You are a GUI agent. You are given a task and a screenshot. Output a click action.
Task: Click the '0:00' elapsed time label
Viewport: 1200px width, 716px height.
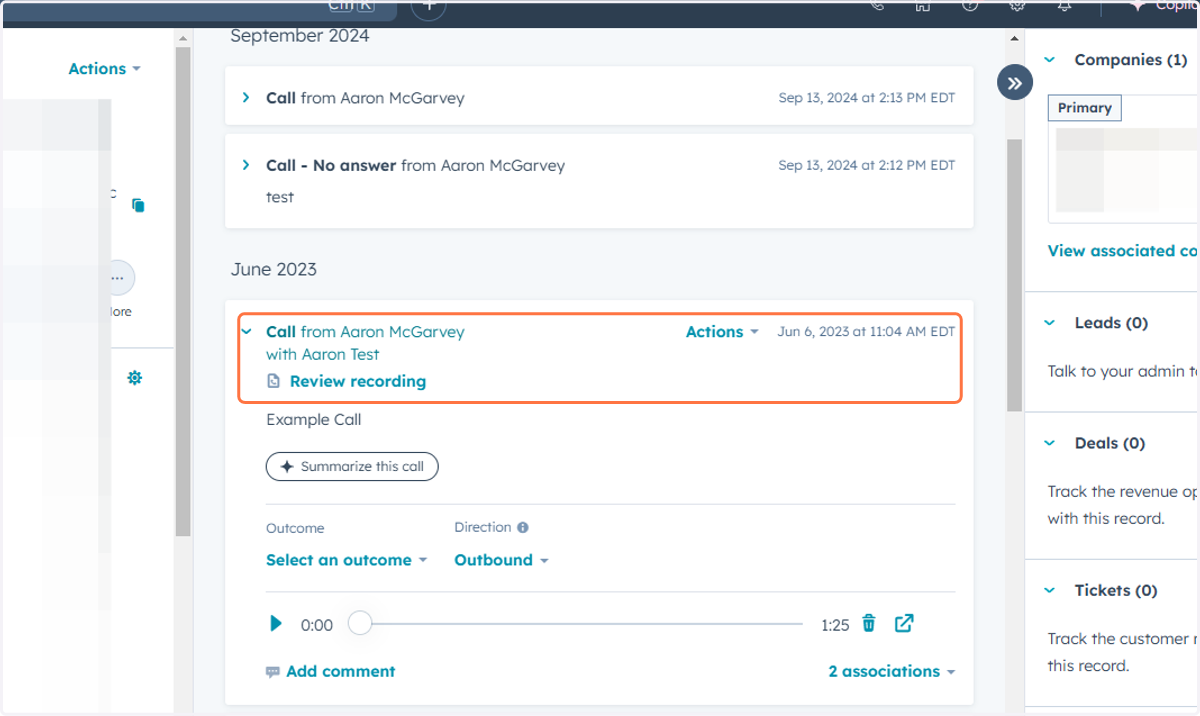317,625
